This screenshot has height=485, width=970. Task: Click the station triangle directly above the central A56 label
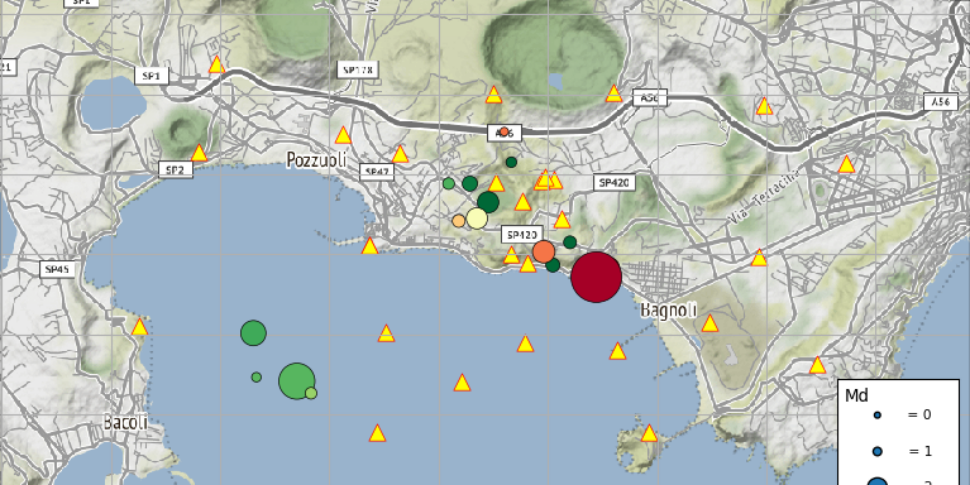(x=493, y=95)
